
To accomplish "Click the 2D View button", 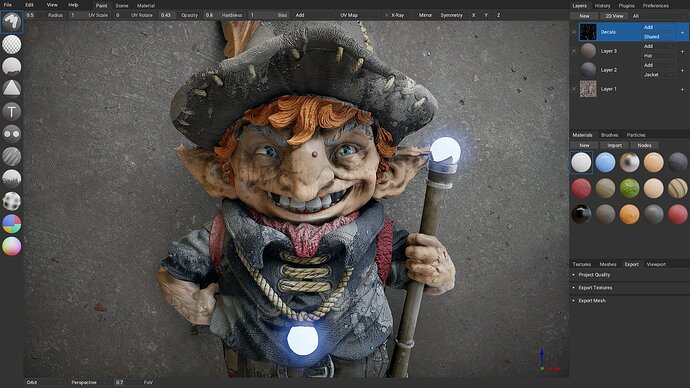I will [x=614, y=16].
